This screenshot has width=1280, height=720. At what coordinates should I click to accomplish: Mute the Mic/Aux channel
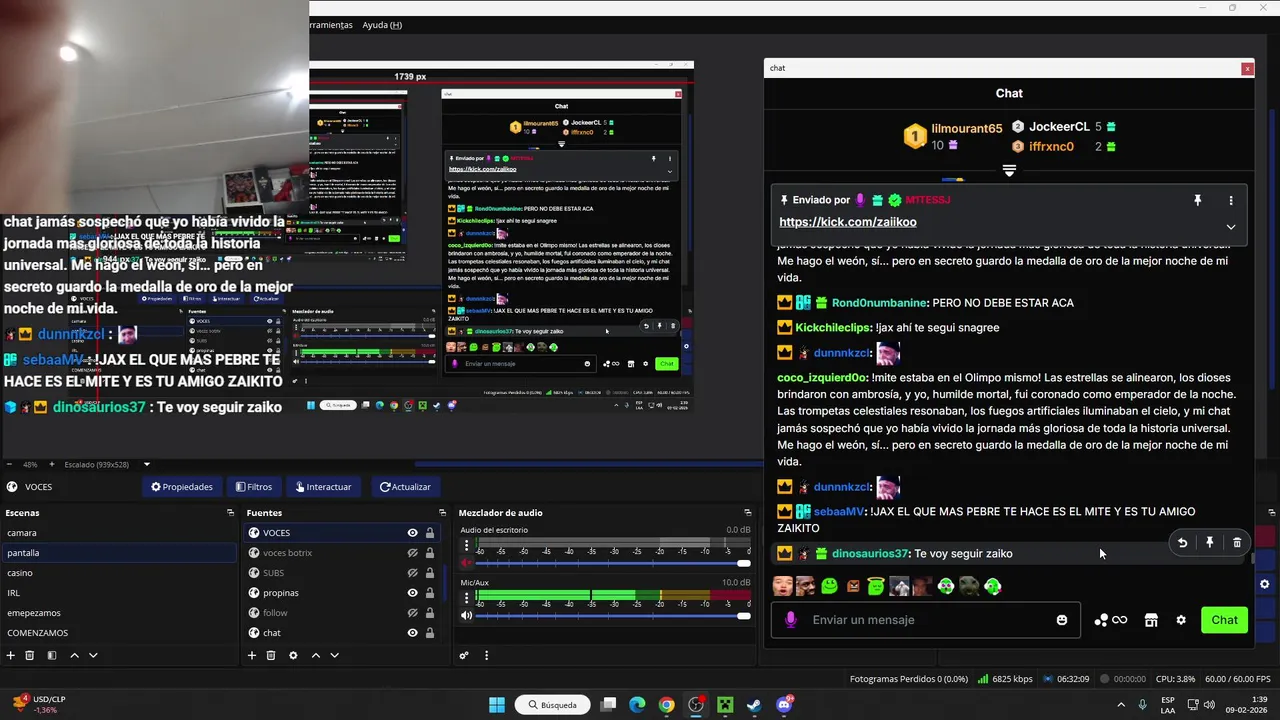466,615
